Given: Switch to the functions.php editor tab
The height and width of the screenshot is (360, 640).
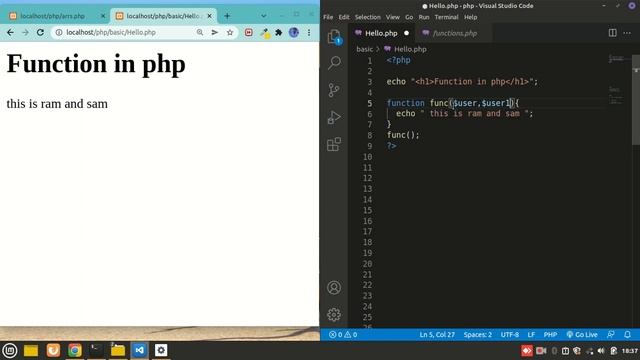Looking at the screenshot, I should (x=455, y=33).
